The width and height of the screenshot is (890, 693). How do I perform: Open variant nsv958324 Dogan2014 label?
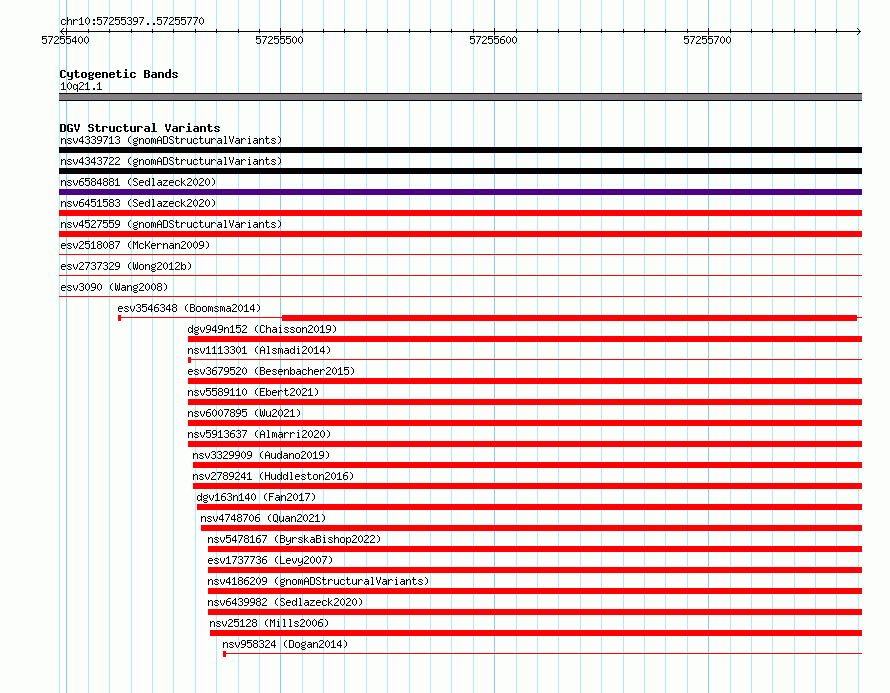click(x=285, y=644)
